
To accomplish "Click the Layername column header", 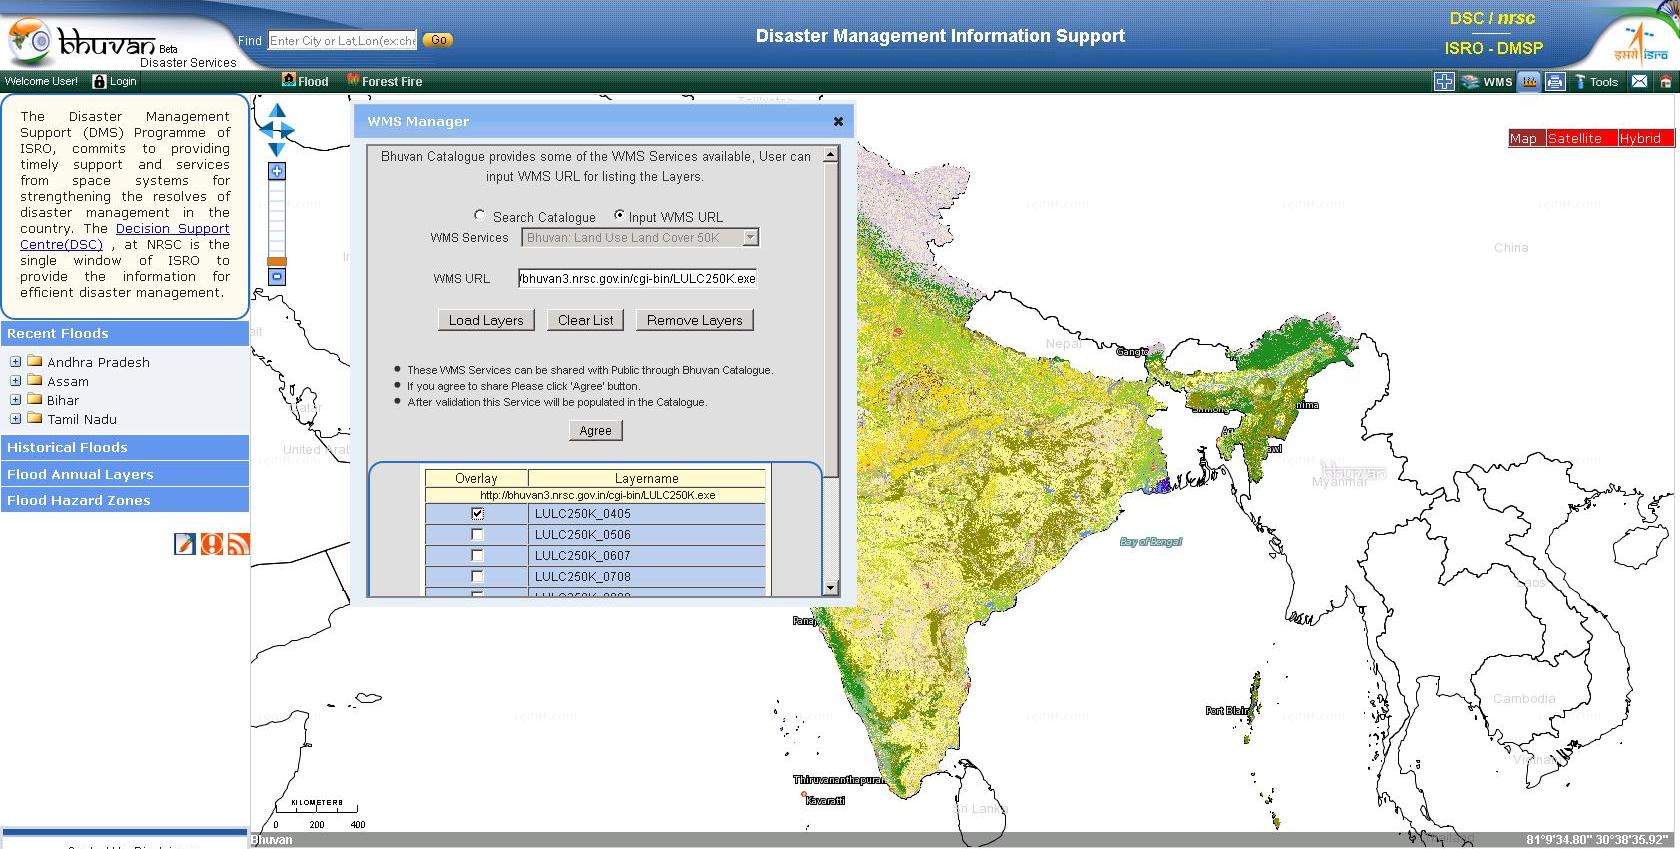I will point(646,478).
